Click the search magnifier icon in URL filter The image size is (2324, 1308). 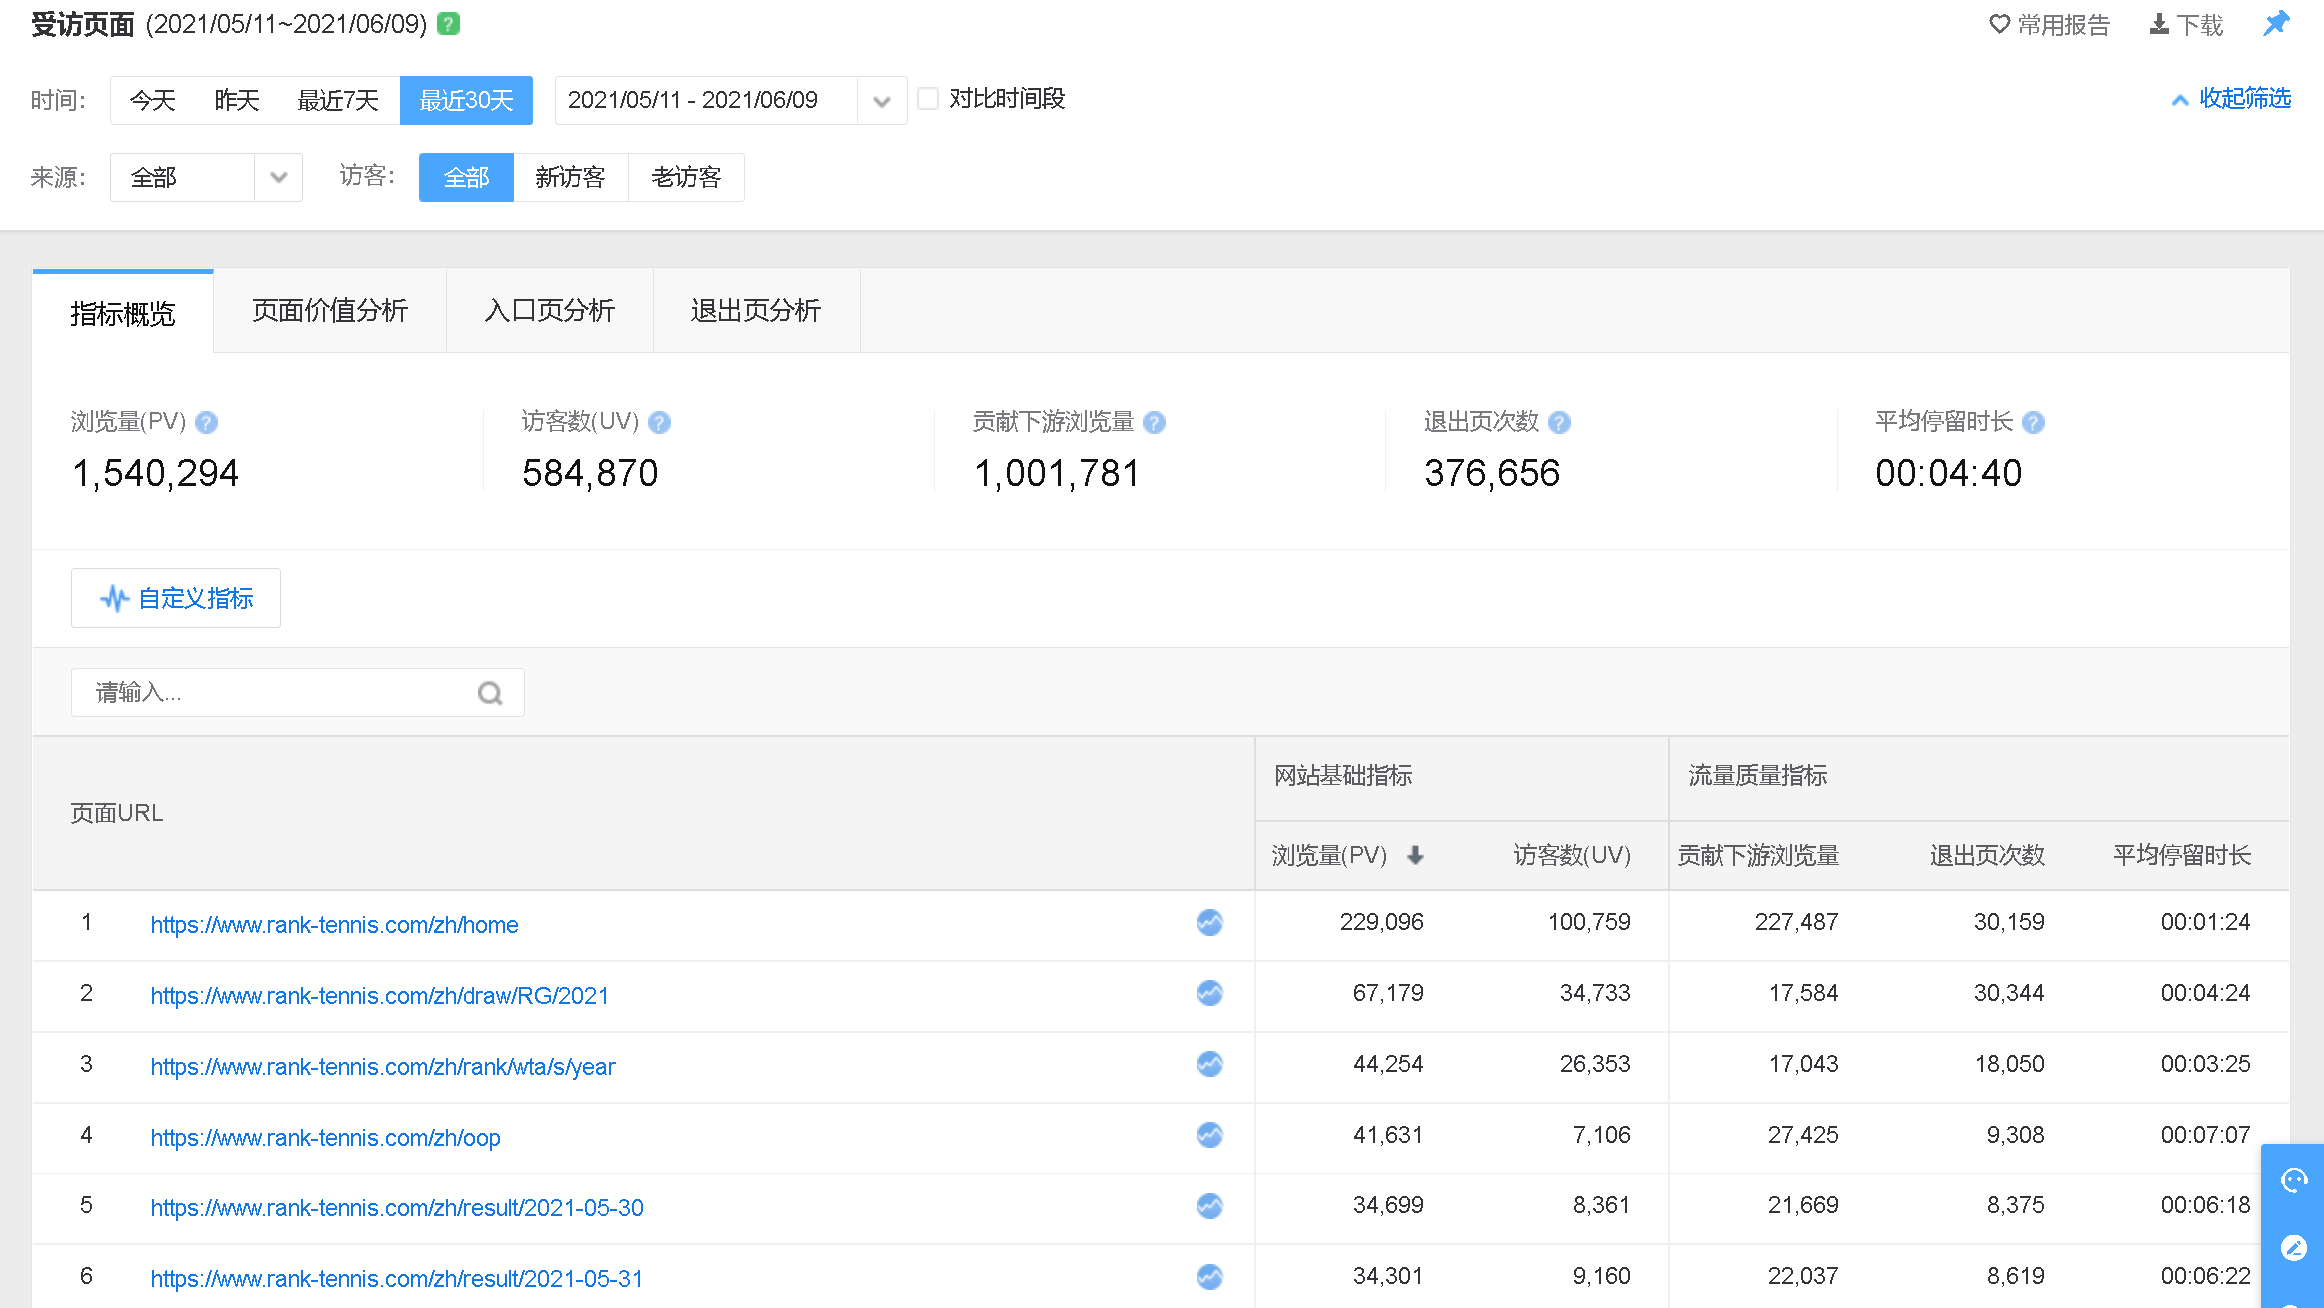pyautogui.click(x=490, y=693)
